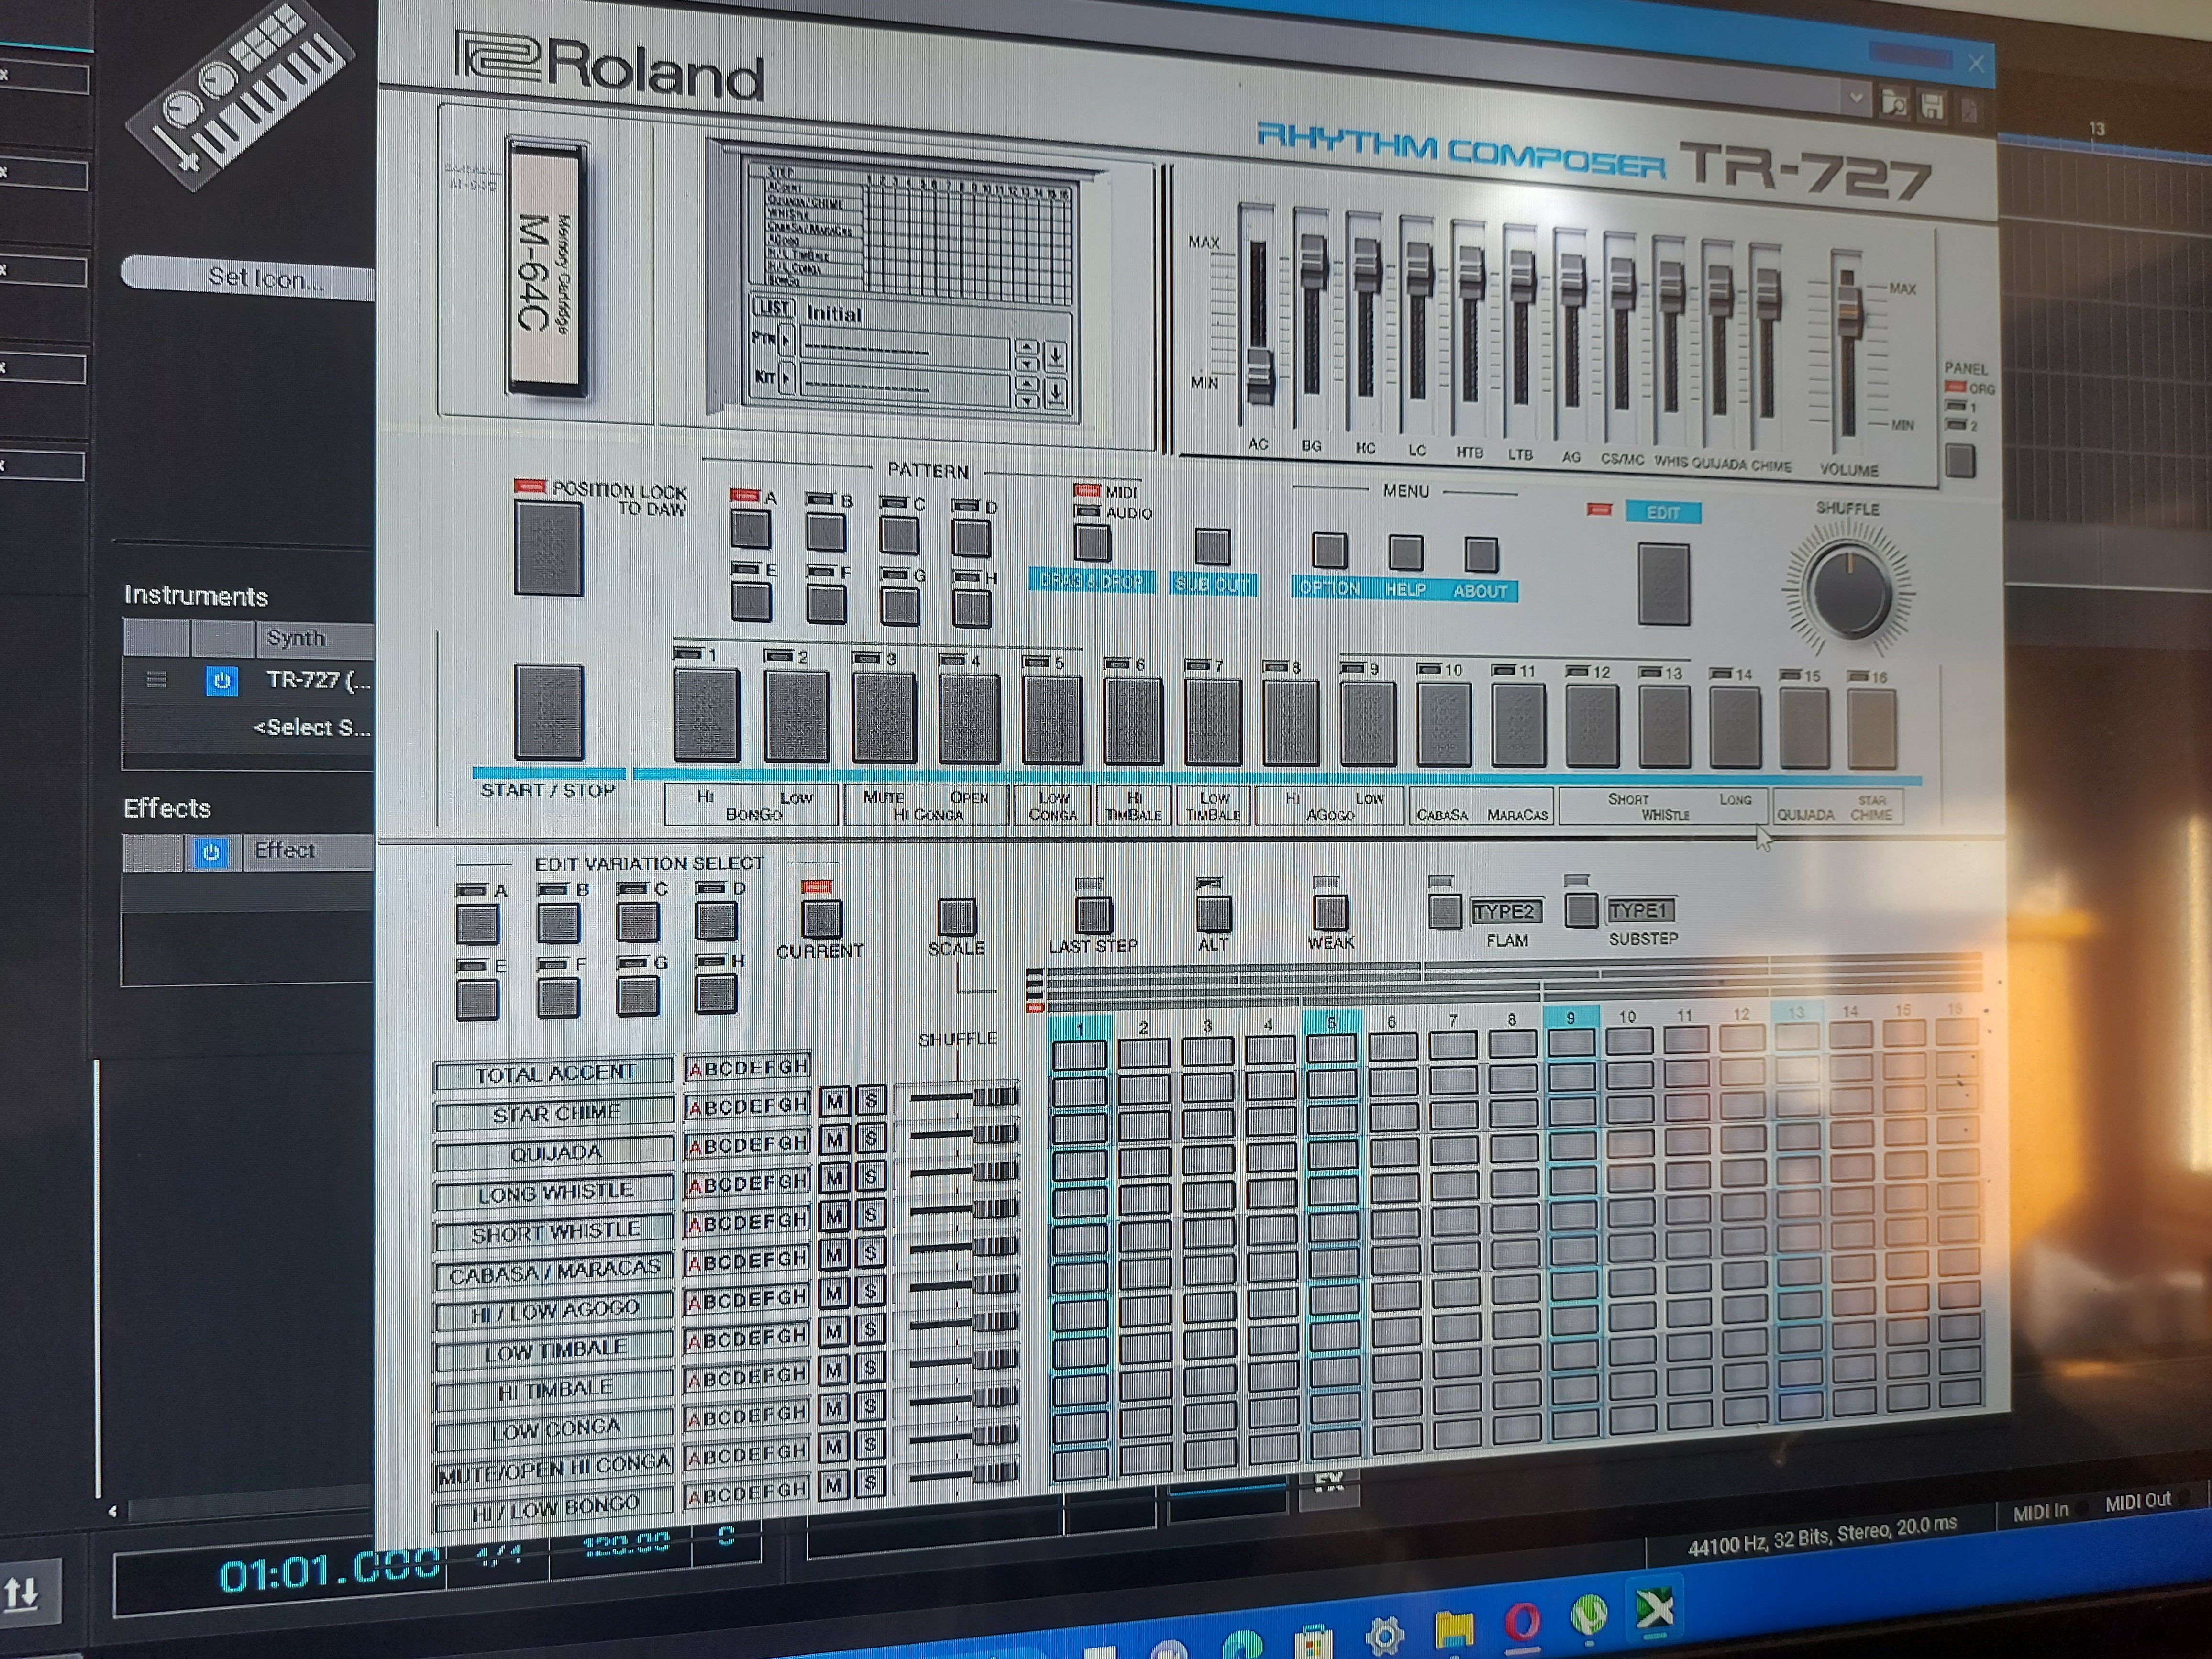Toggle TR-727 instrument power button

click(221, 681)
